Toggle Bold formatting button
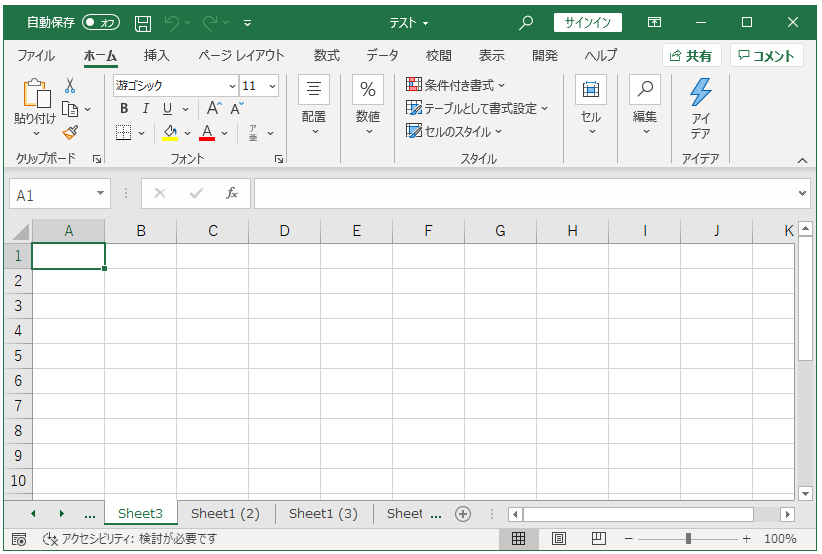The image size is (822, 554). pyautogui.click(x=124, y=109)
